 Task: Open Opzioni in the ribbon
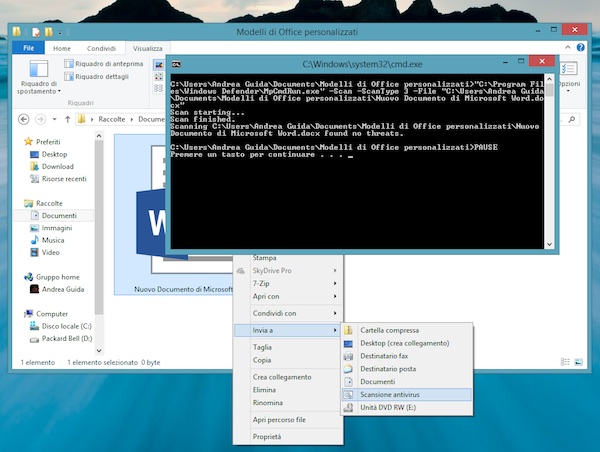[x=569, y=78]
